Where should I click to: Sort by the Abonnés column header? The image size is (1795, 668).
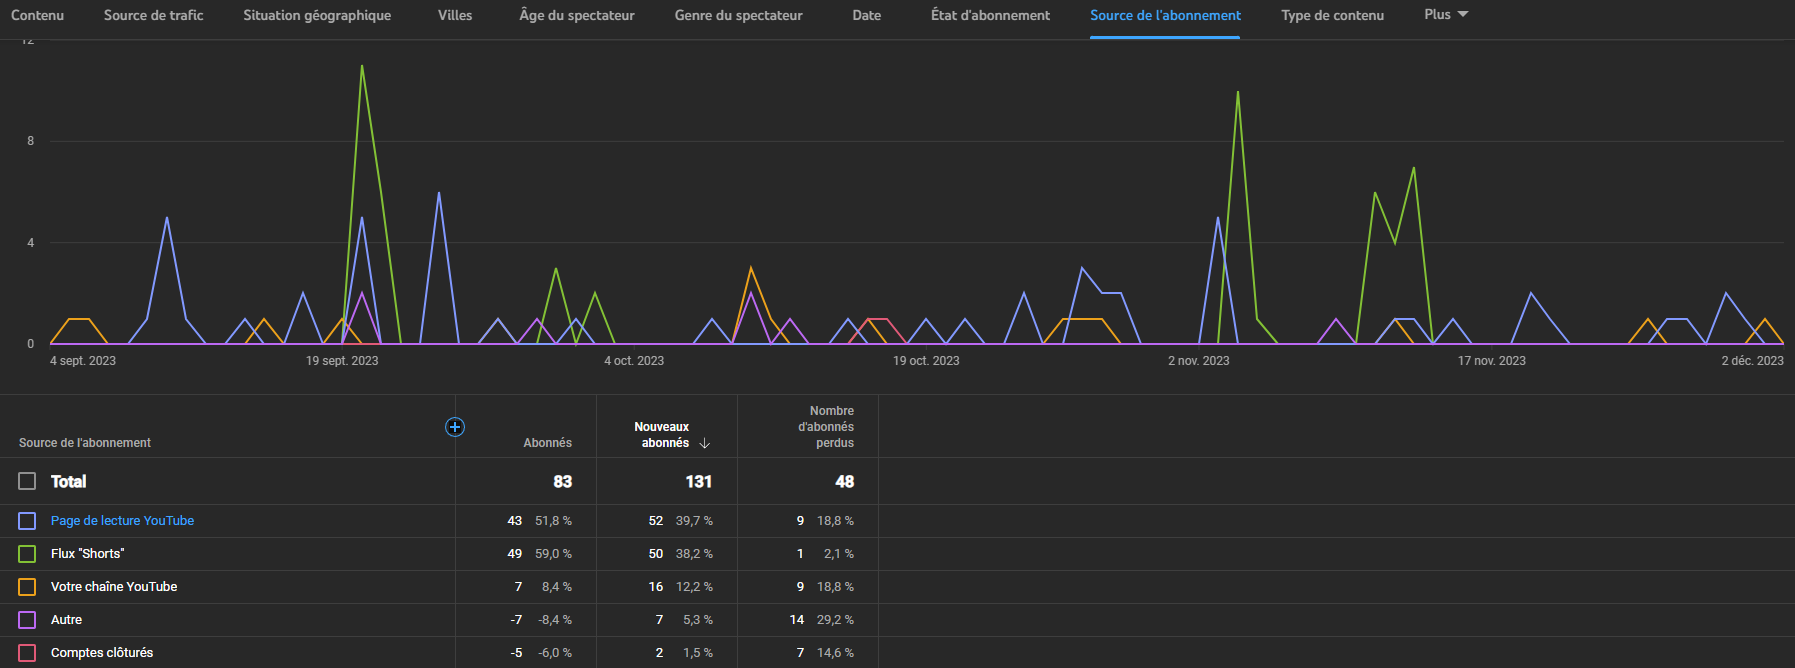547,443
